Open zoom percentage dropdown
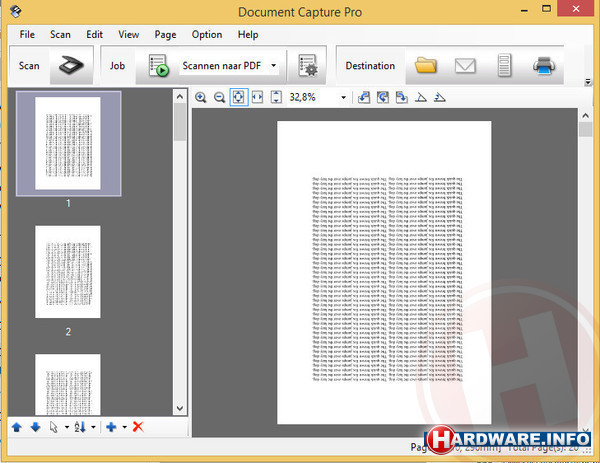Image resolution: width=600 pixels, height=463 pixels. (343, 98)
